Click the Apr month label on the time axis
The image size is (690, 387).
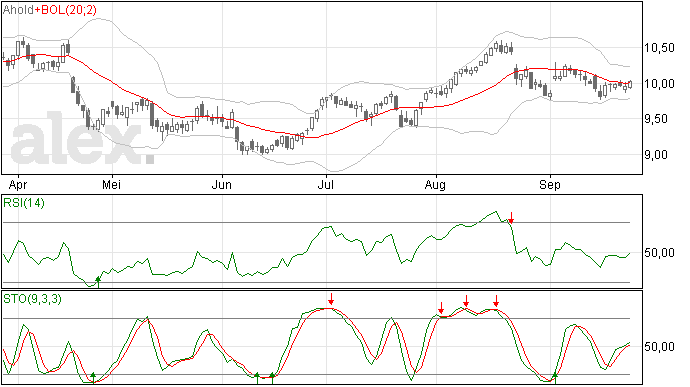coord(18,185)
